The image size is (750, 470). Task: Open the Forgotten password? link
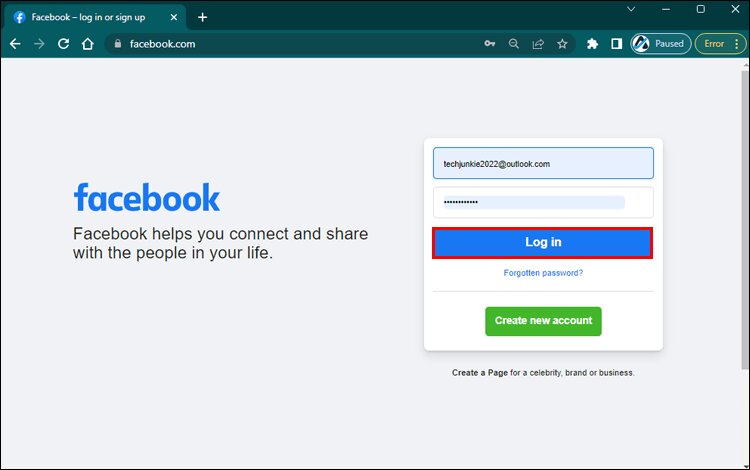pyautogui.click(x=543, y=273)
